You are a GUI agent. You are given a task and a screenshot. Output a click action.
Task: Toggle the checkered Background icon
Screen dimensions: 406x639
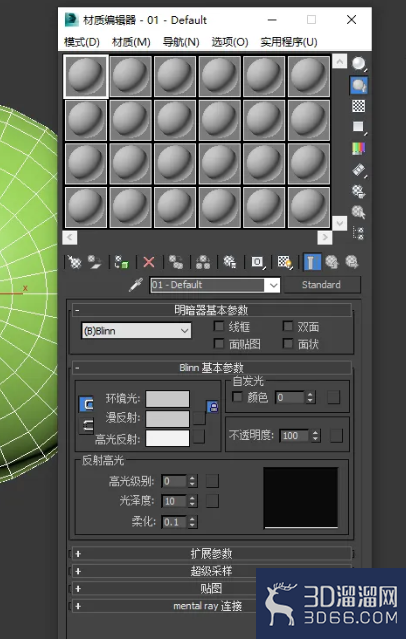pos(359,106)
